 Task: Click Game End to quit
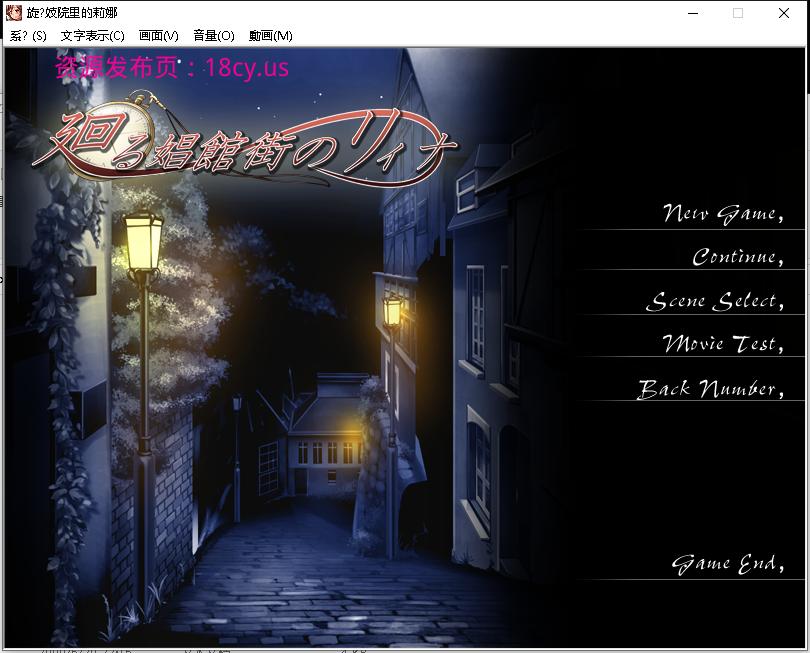coord(728,564)
